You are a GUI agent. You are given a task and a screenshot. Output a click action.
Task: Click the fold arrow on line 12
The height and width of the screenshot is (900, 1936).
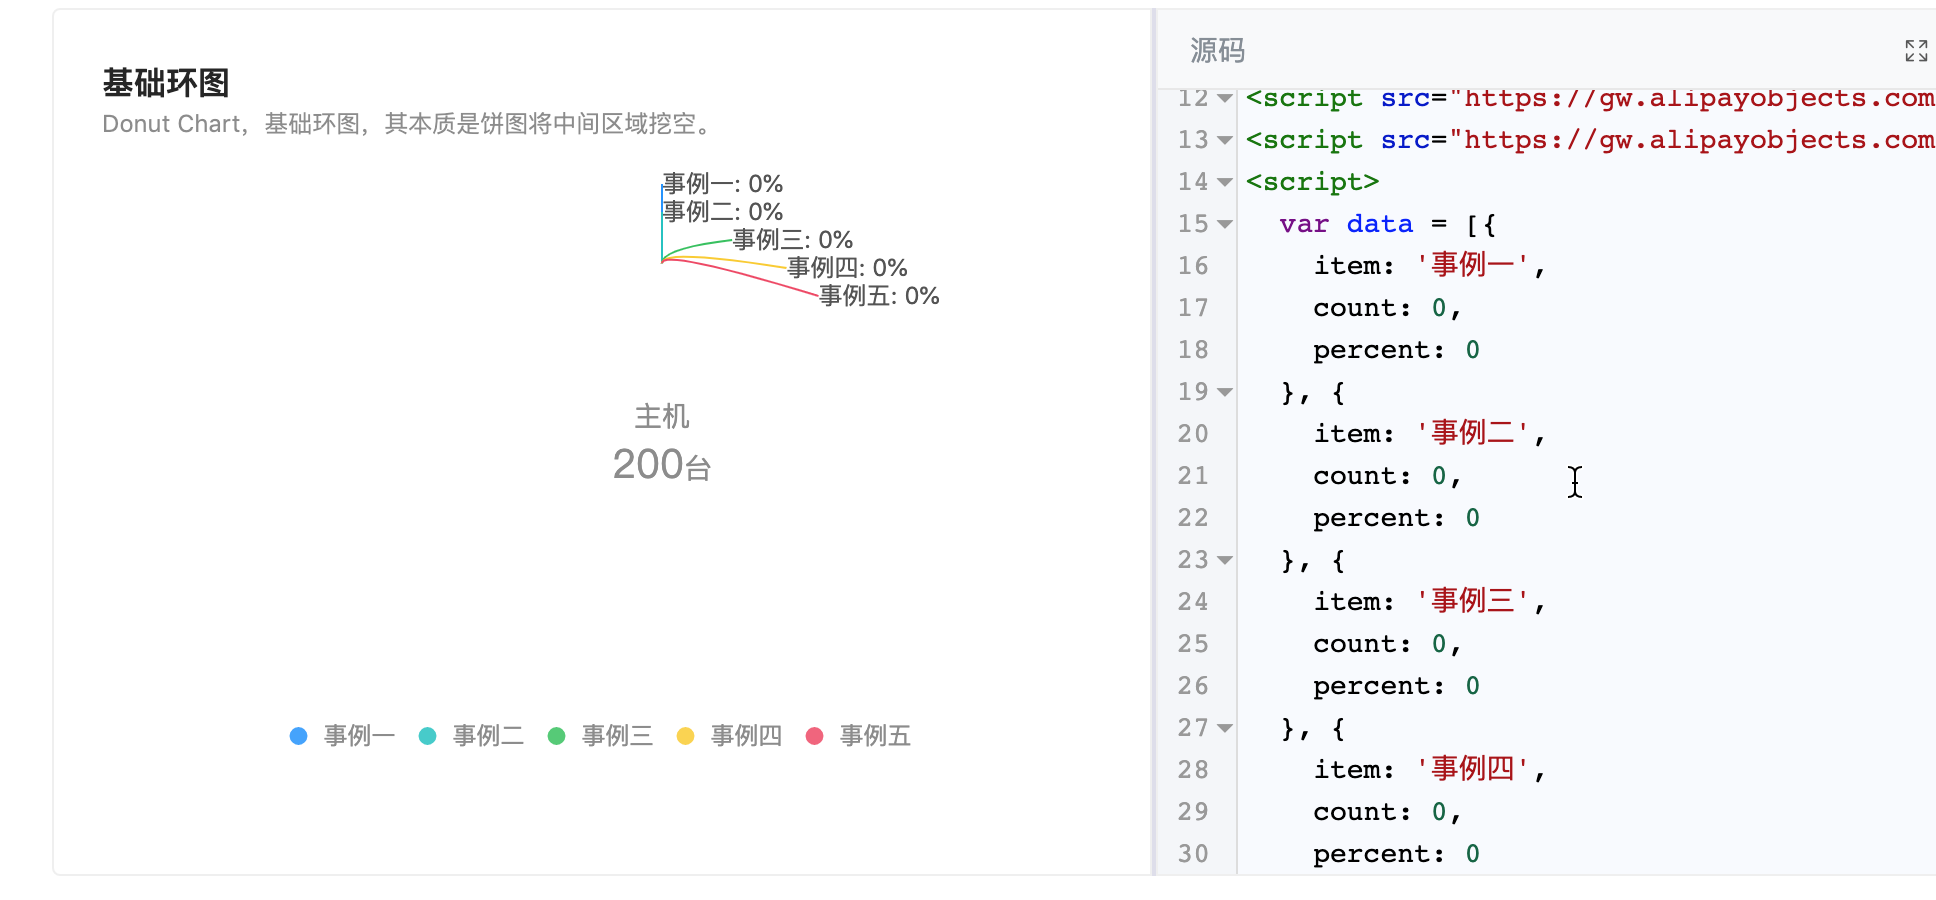1226,98
